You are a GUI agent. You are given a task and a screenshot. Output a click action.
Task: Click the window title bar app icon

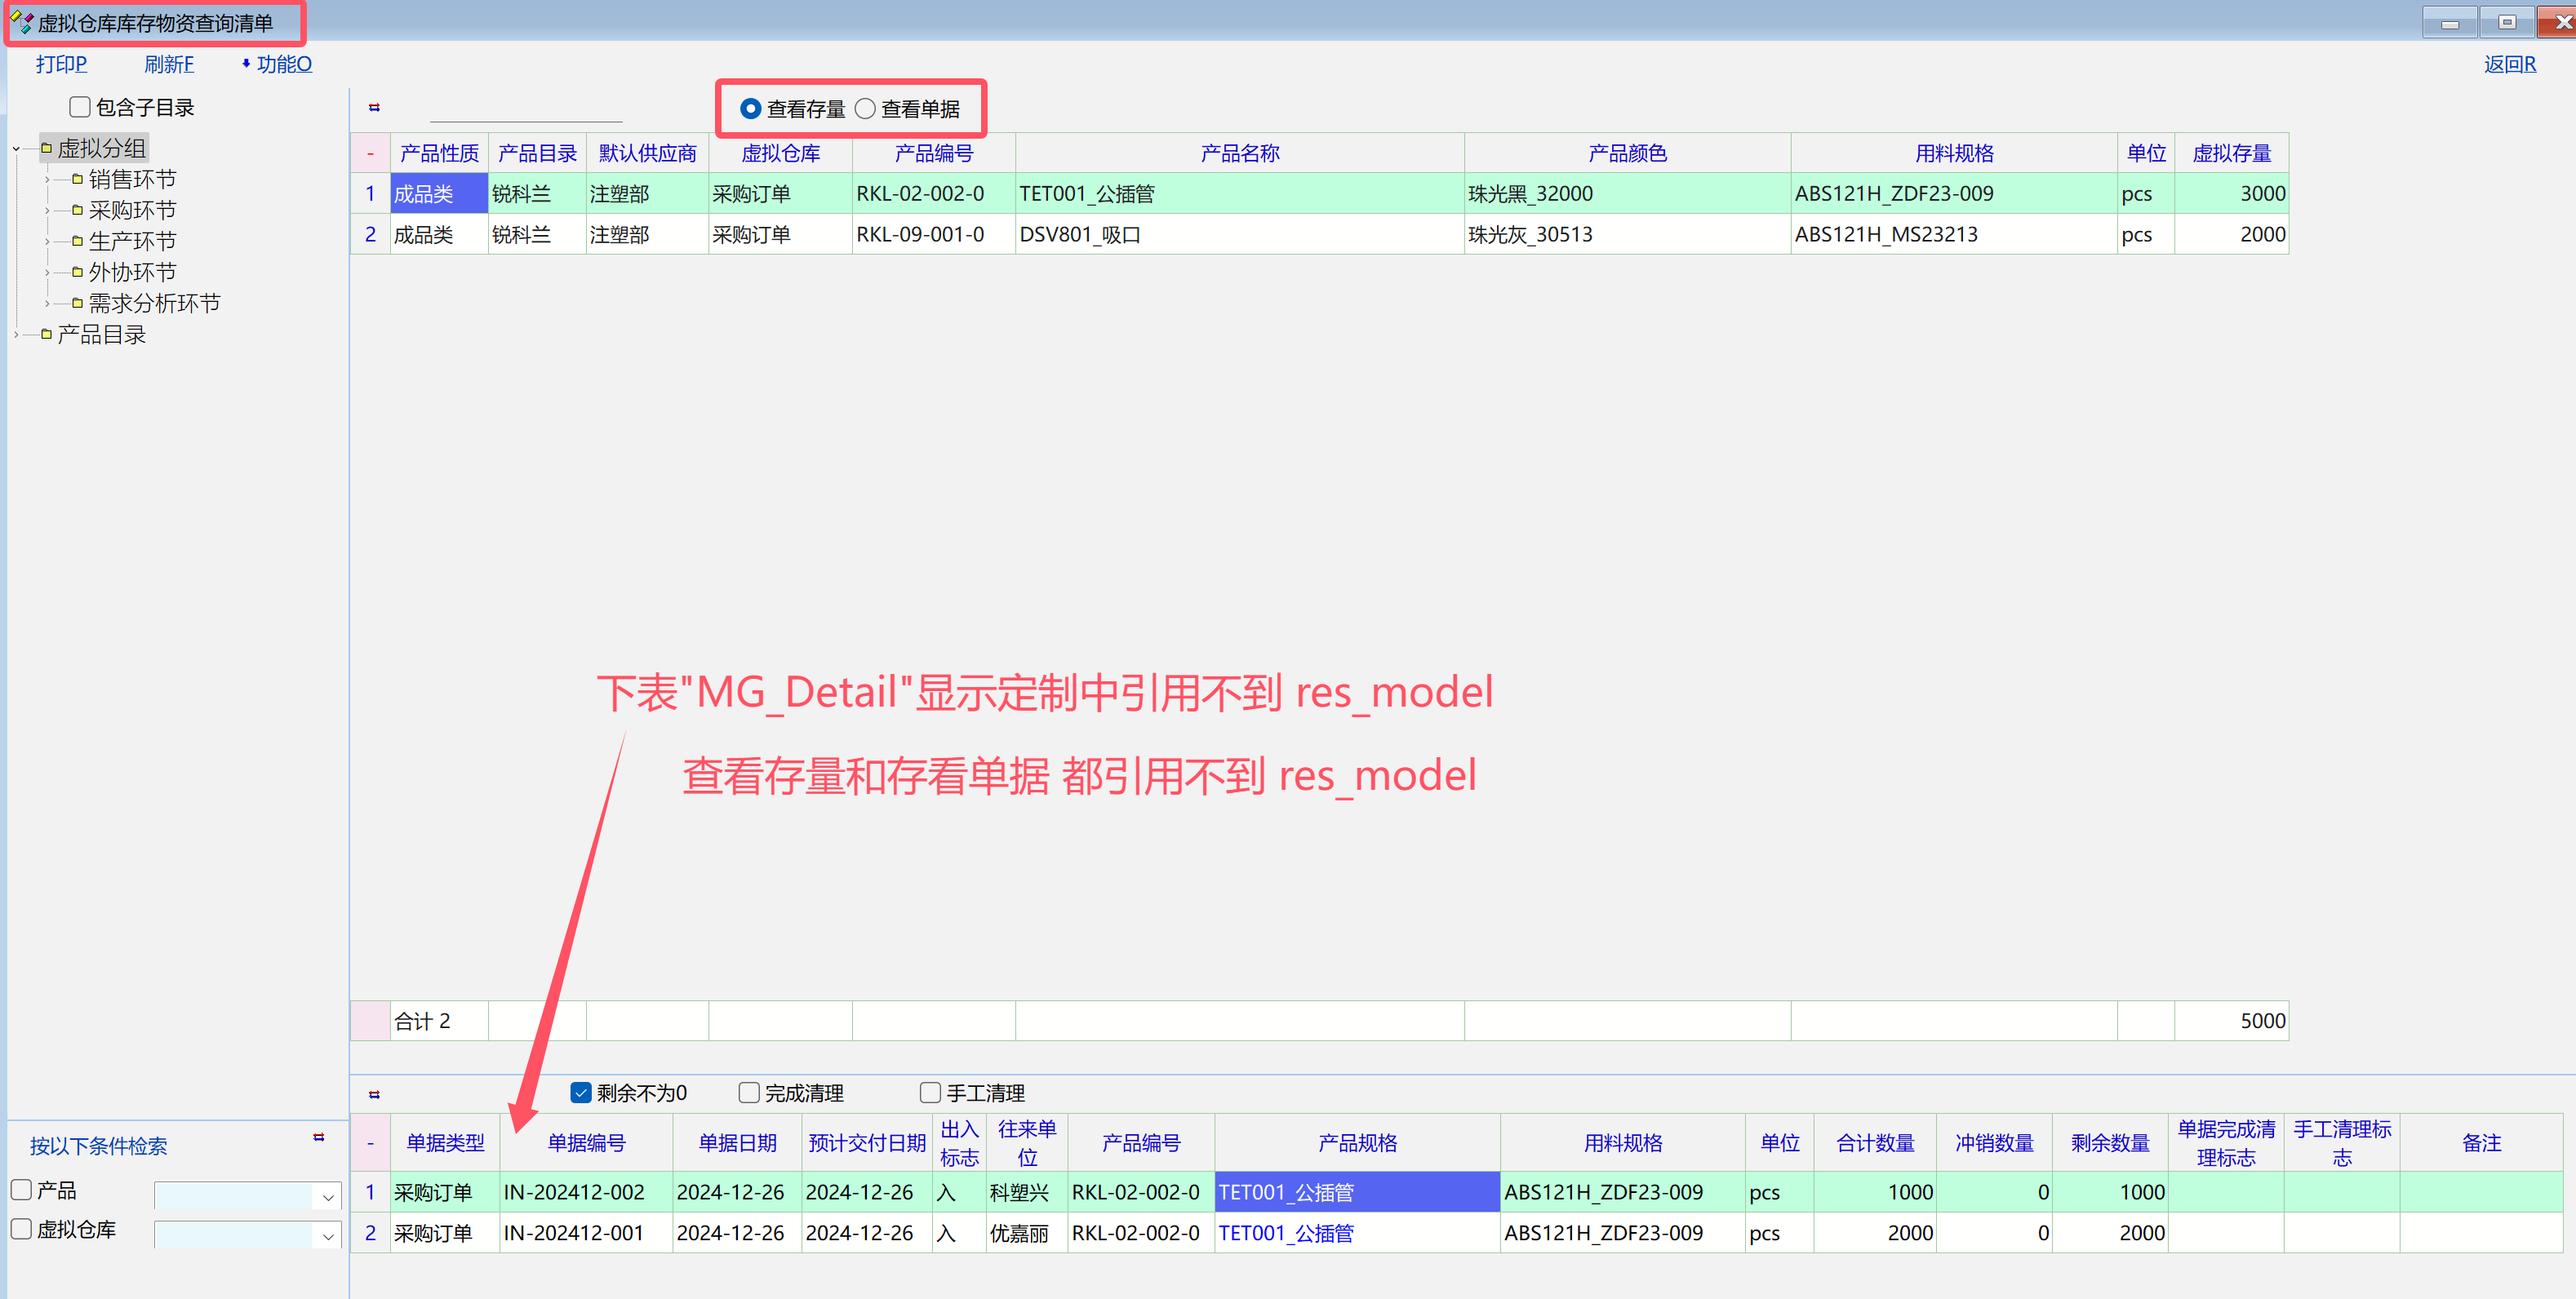pyautogui.click(x=21, y=22)
